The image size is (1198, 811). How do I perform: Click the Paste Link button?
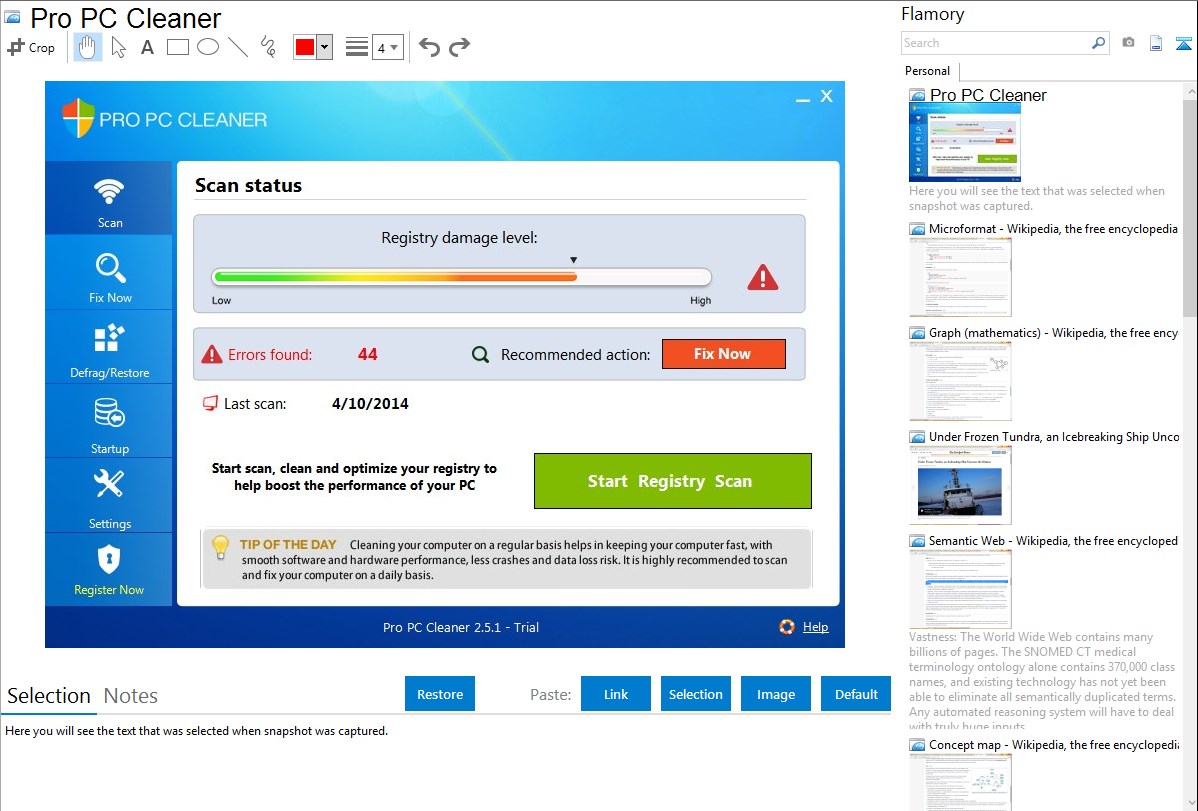tap(616, 694)
